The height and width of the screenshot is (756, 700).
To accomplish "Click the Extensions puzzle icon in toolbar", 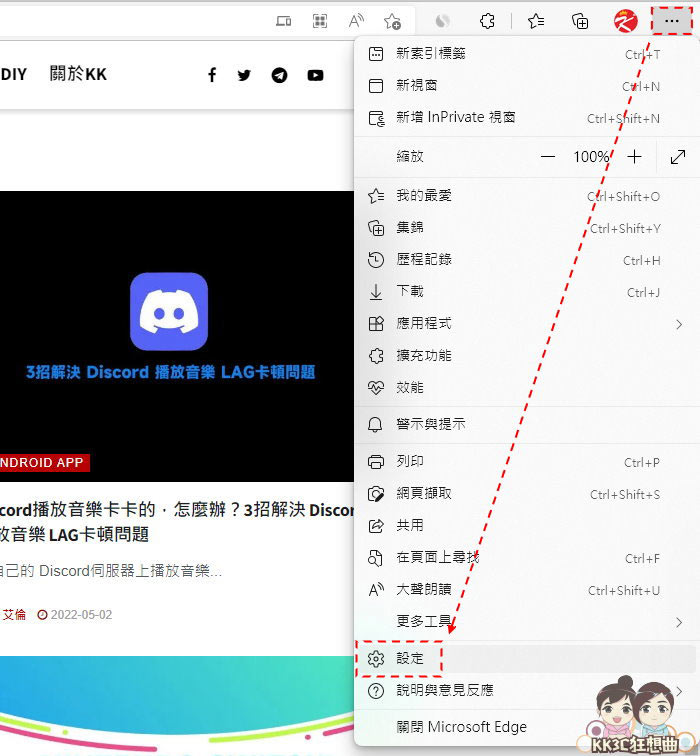I will tap(487, 21).
